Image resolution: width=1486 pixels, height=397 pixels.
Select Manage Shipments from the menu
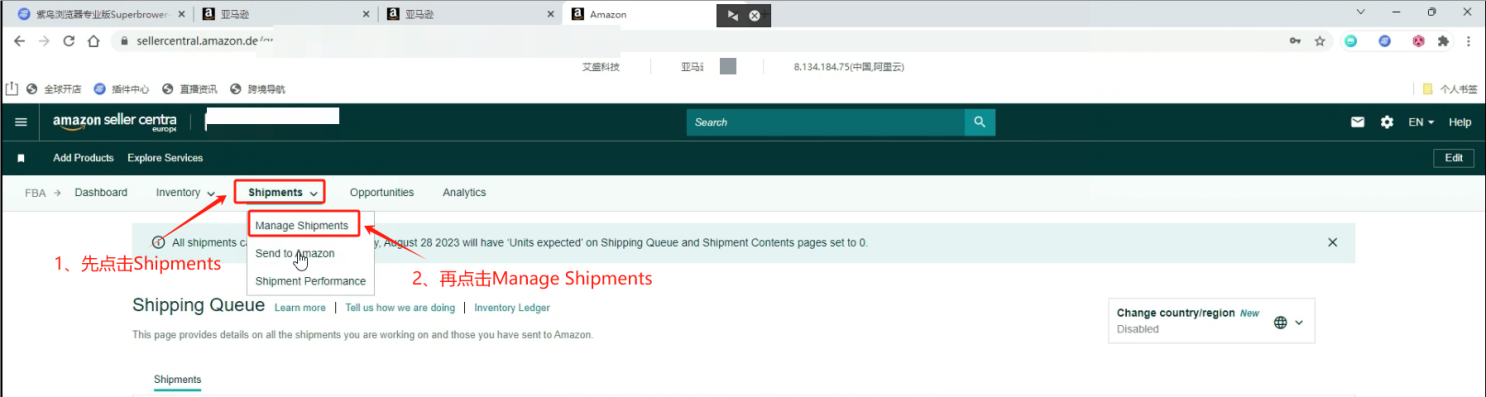click(302, 225)
